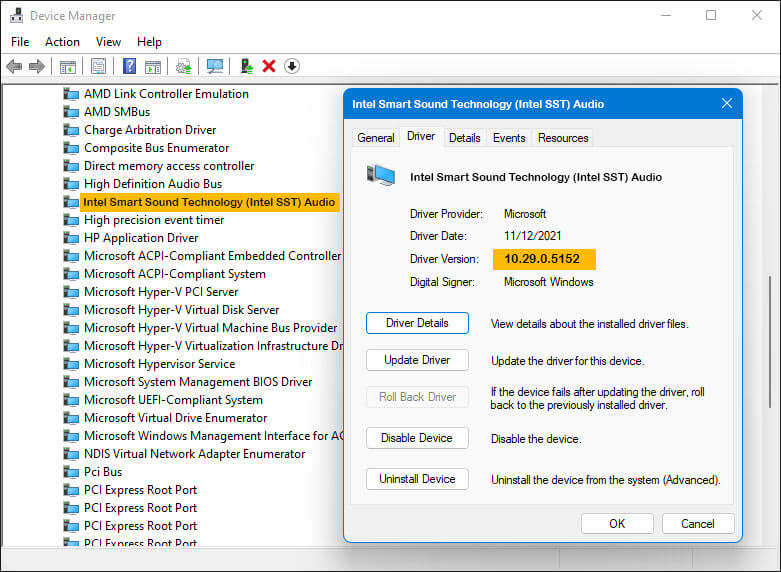Click the computer icon in the Driver tab
781x572 pixels.
pyautogui.click(x=381, y=175)
